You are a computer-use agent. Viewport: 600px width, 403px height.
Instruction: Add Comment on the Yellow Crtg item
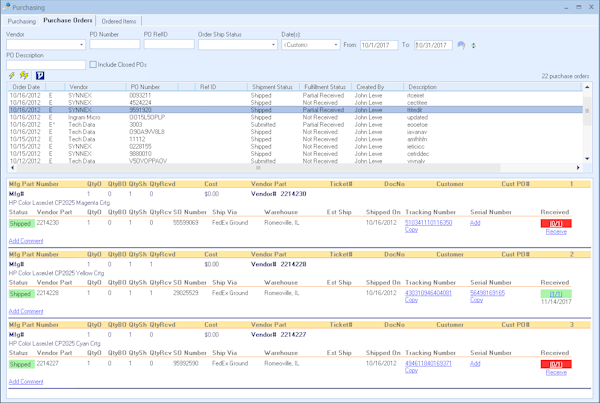click(26, 311)
